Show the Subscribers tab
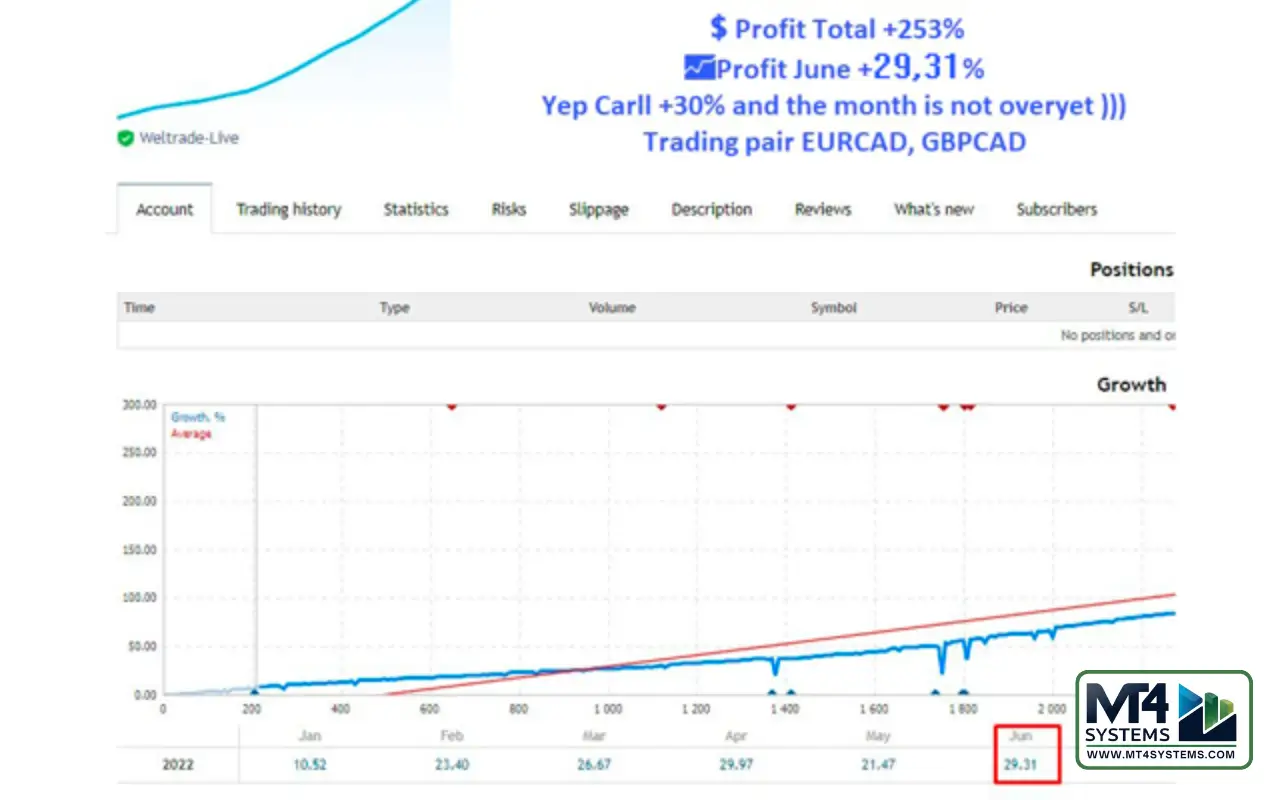 pos(1056,210)
